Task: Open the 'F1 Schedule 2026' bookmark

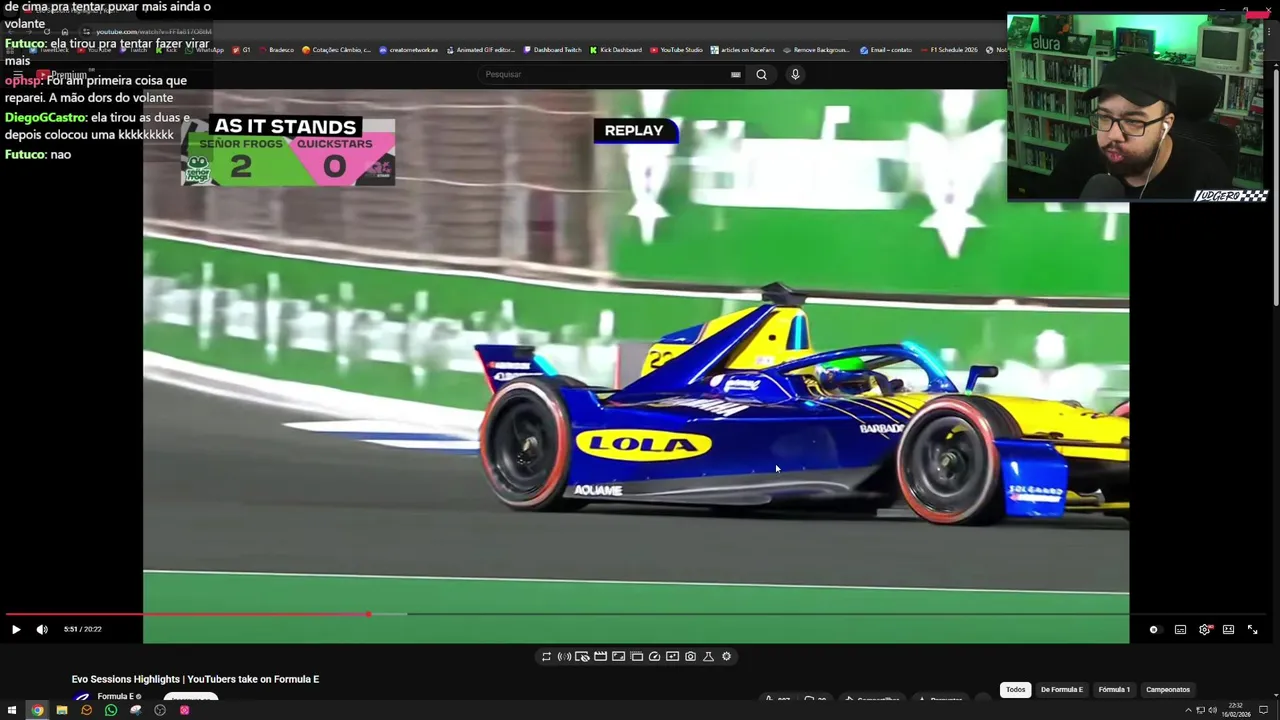Action: [948, 50]
